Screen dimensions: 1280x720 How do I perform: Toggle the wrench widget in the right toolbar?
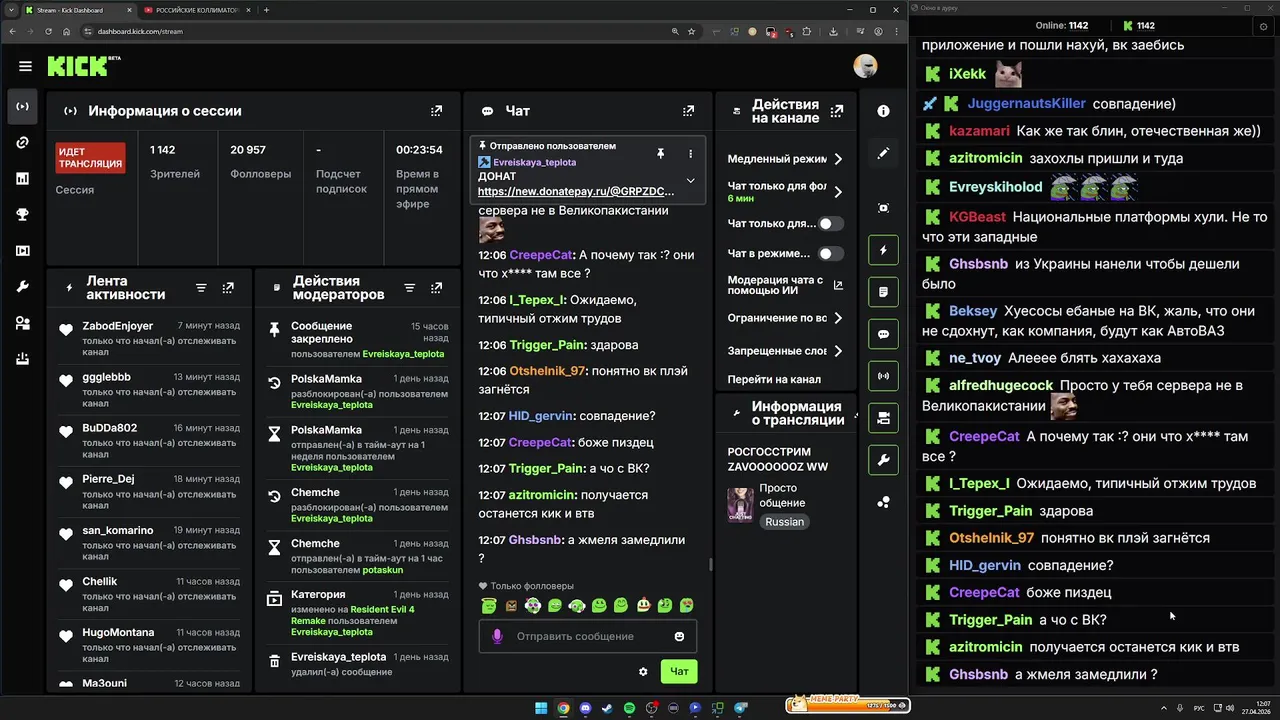coord(883,460)
